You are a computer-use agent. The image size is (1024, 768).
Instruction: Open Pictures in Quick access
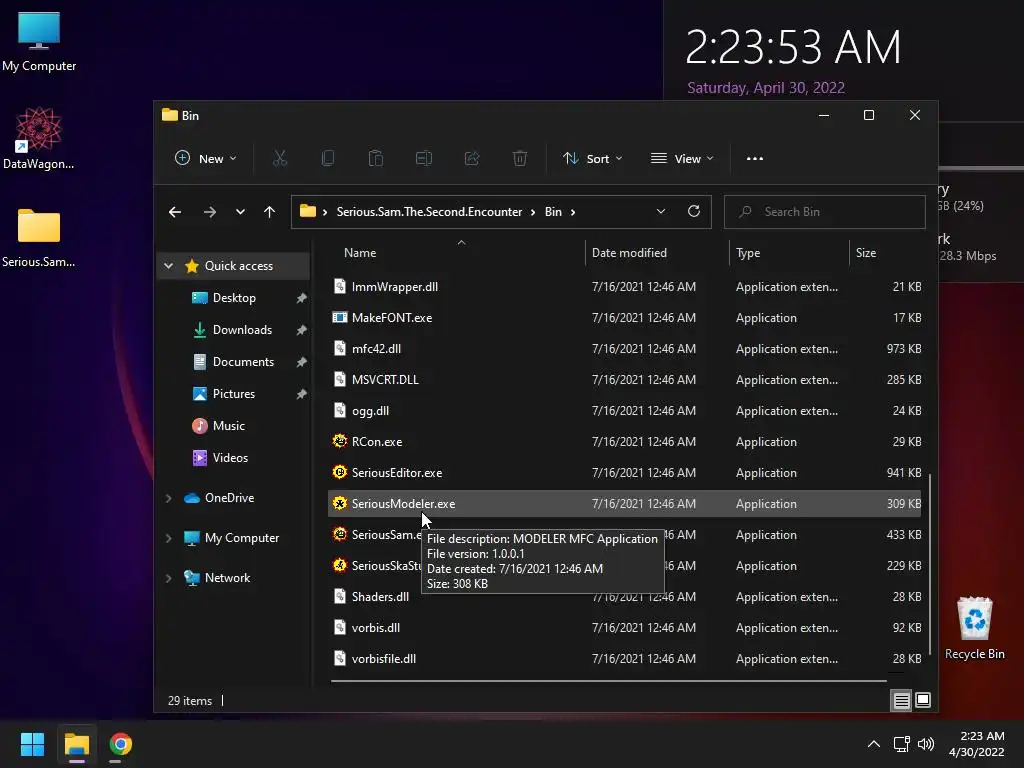[x=233, y=394]
